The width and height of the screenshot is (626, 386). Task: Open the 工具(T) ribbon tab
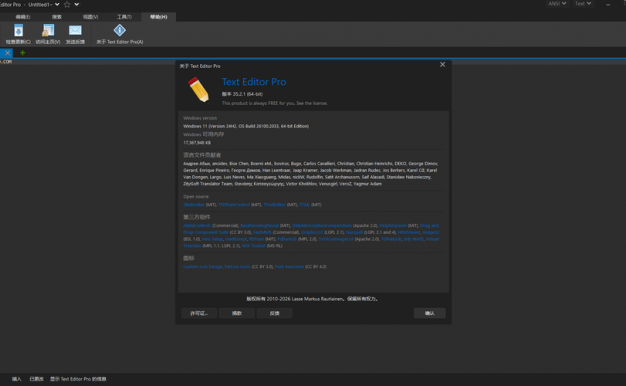pyautogui.click(x=124, y=17)
